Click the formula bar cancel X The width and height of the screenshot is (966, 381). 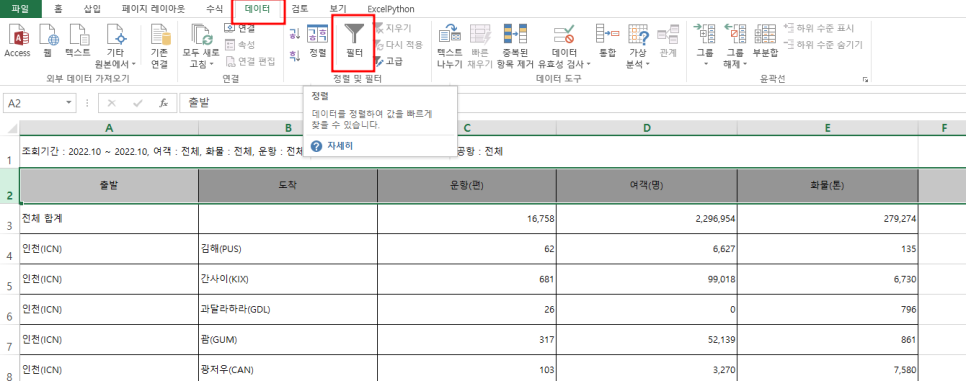tap(112, 103)
